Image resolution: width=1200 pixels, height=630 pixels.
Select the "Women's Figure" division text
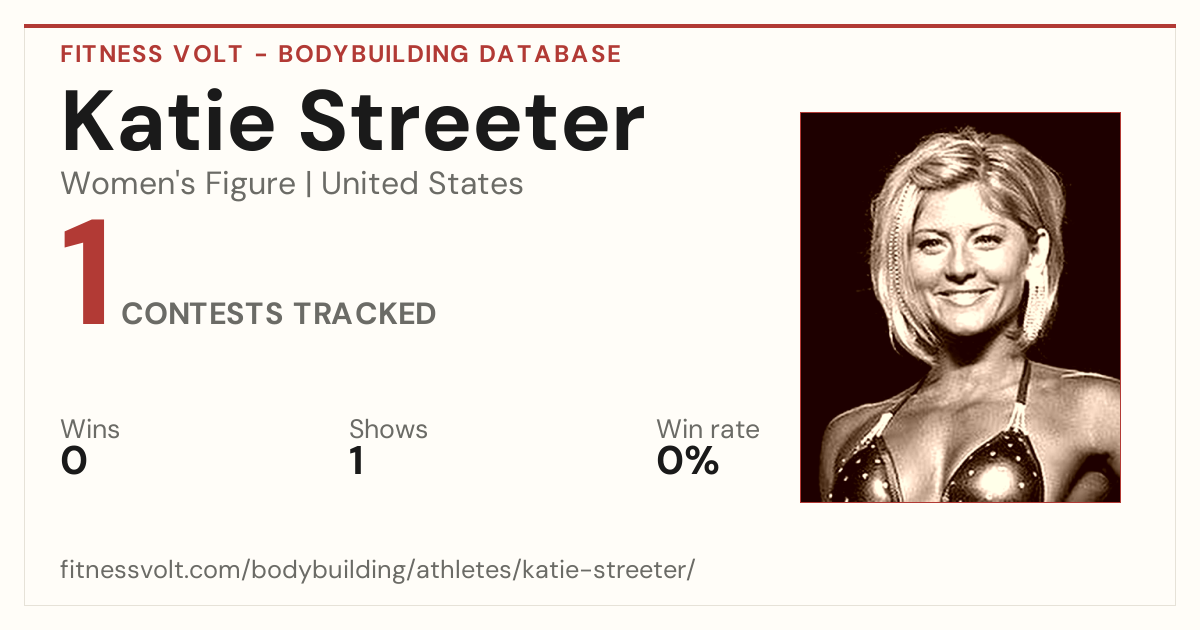pyautogui.click(x=178, y=184)
